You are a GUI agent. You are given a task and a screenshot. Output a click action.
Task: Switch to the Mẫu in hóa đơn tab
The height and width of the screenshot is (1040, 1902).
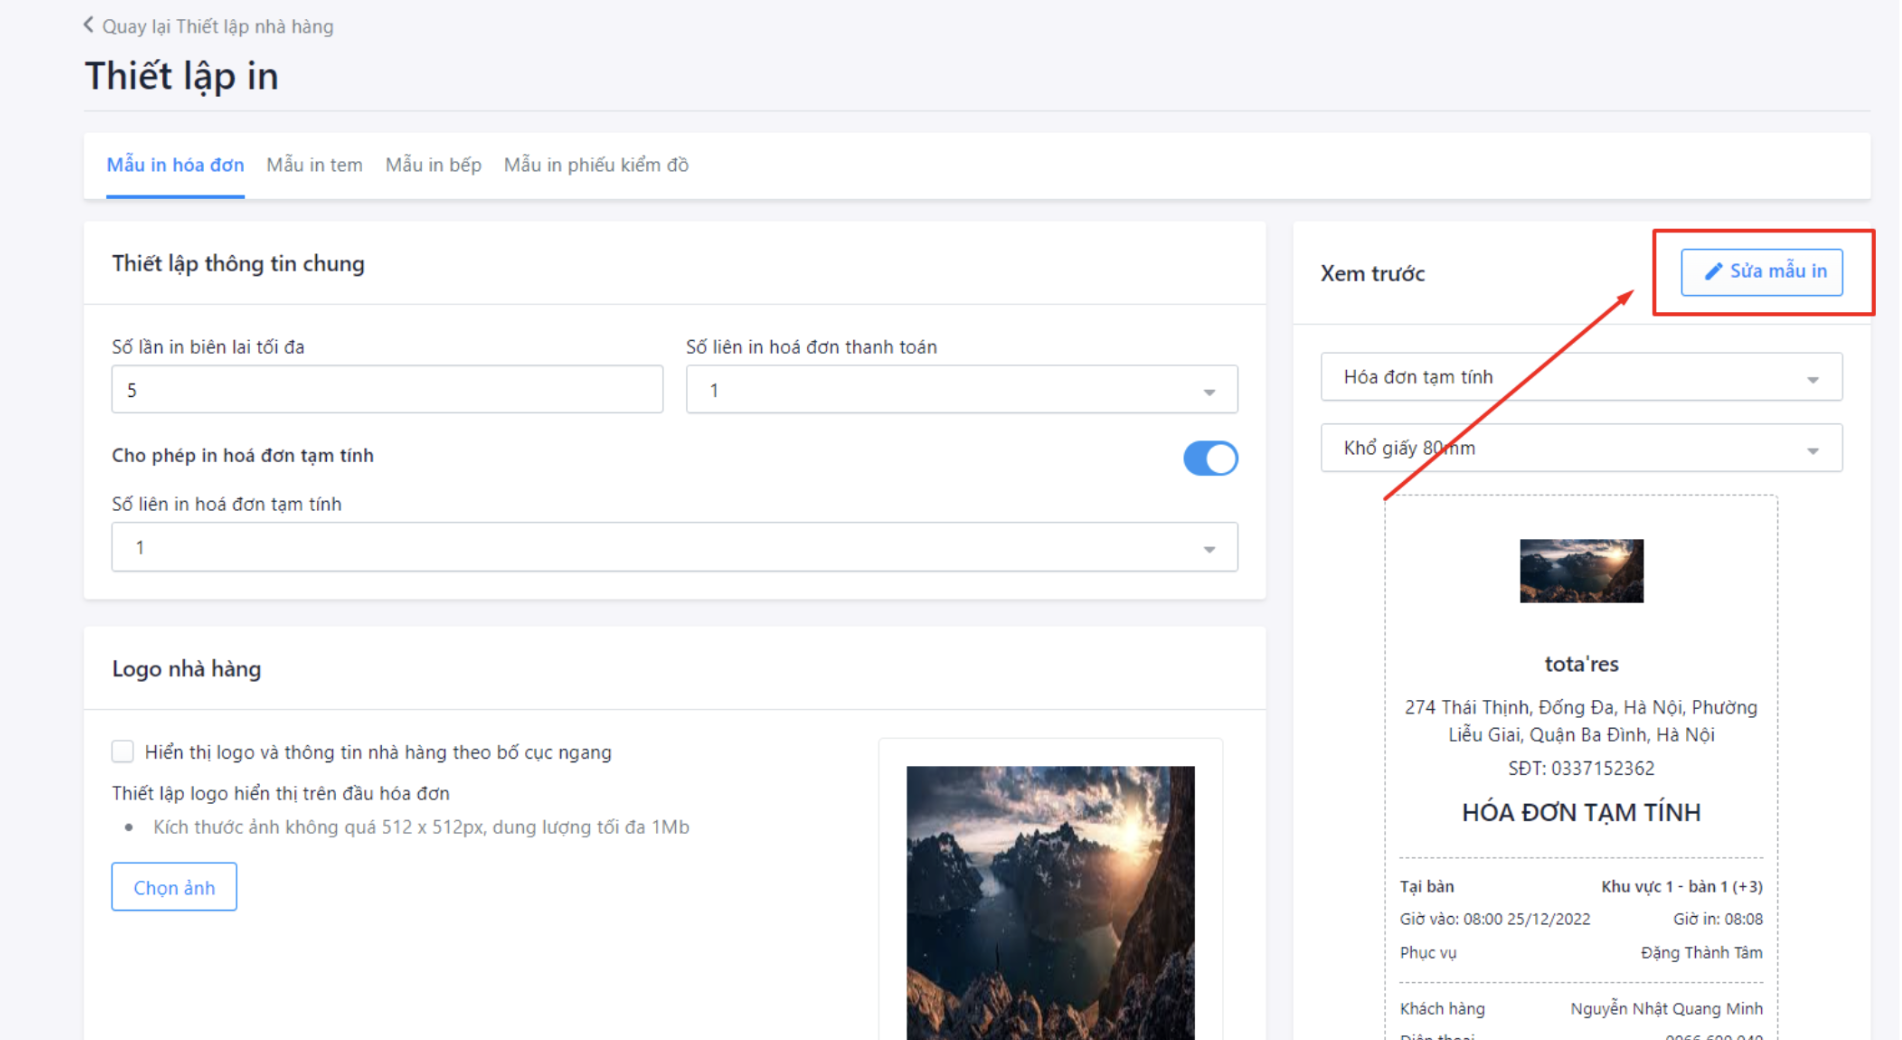(x=175, y=165)
